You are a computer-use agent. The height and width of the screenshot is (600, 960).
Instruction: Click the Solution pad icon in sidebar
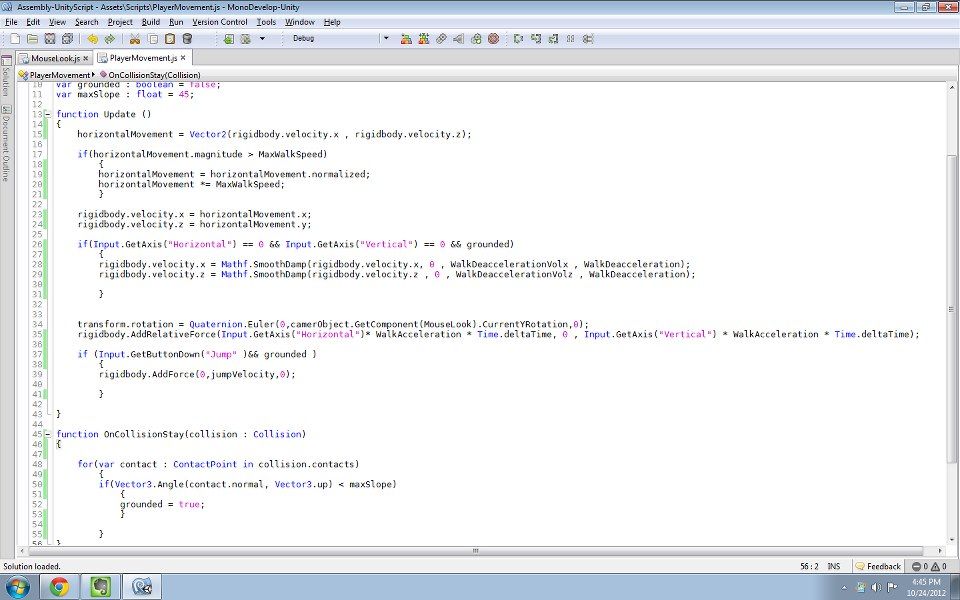pyautogui.click(x=6, y=61)
